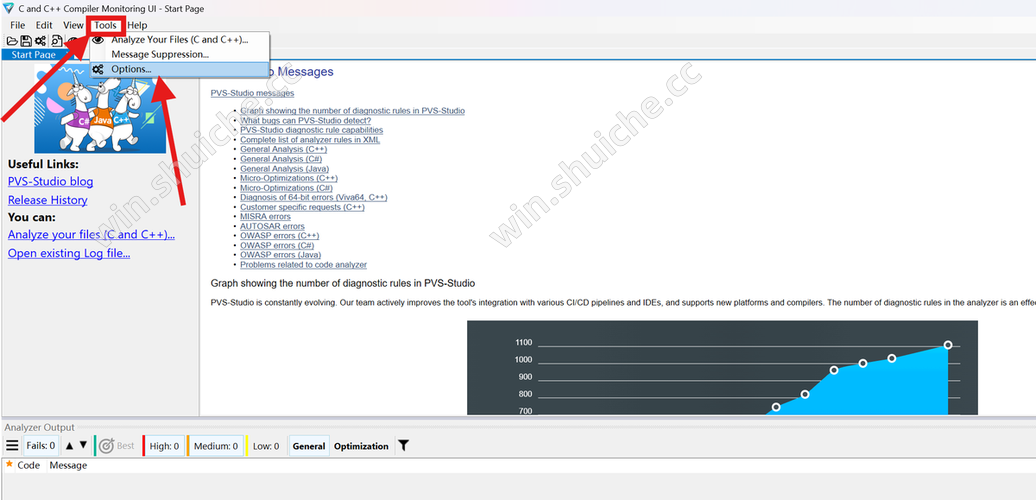Viewport: 1036px width, 500px height.
Task: Open the File menu
Action: tap(18, 25)
